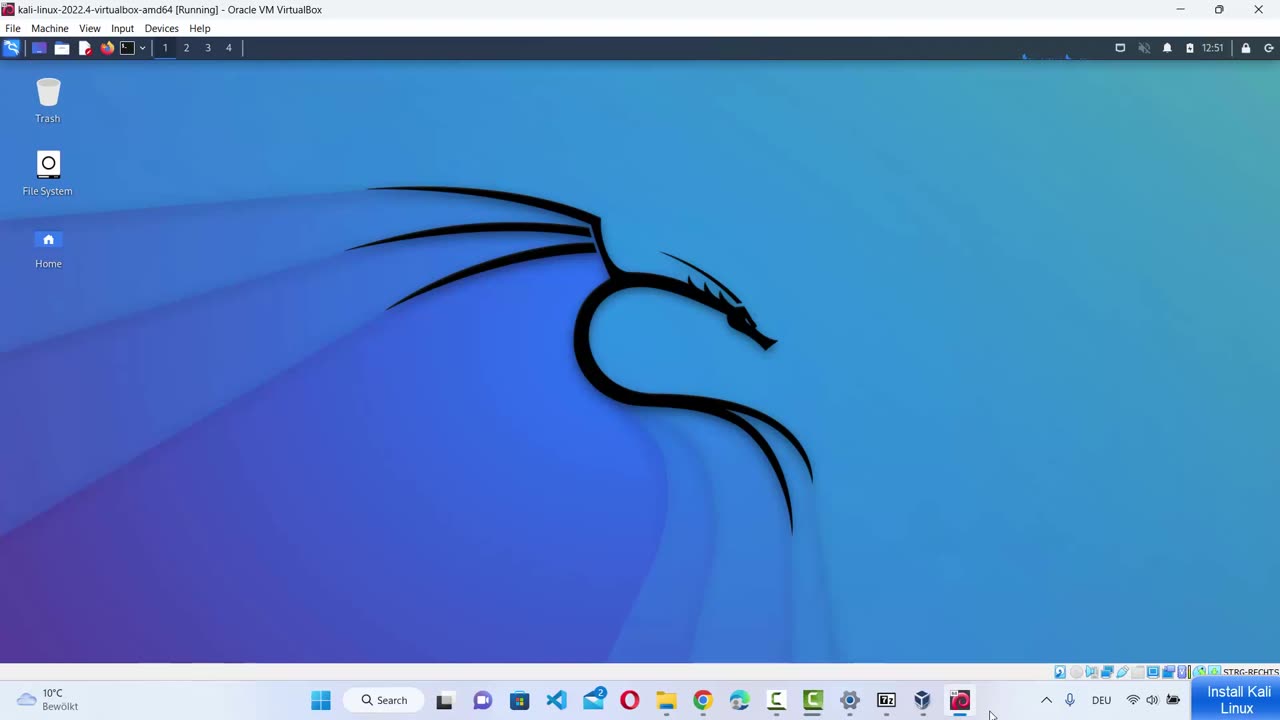This screenshot has width=1280, height=720.
Task: Switch to workspace 1
Action: 165,48
